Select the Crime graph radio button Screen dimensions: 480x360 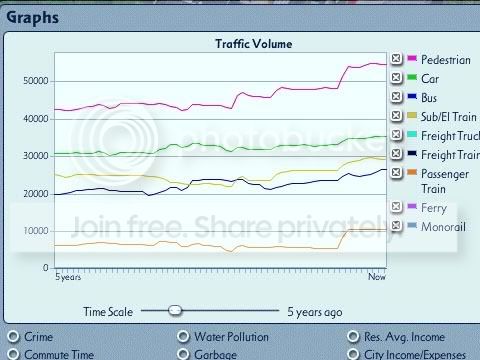pyautogui.click(x=13, y=336)
